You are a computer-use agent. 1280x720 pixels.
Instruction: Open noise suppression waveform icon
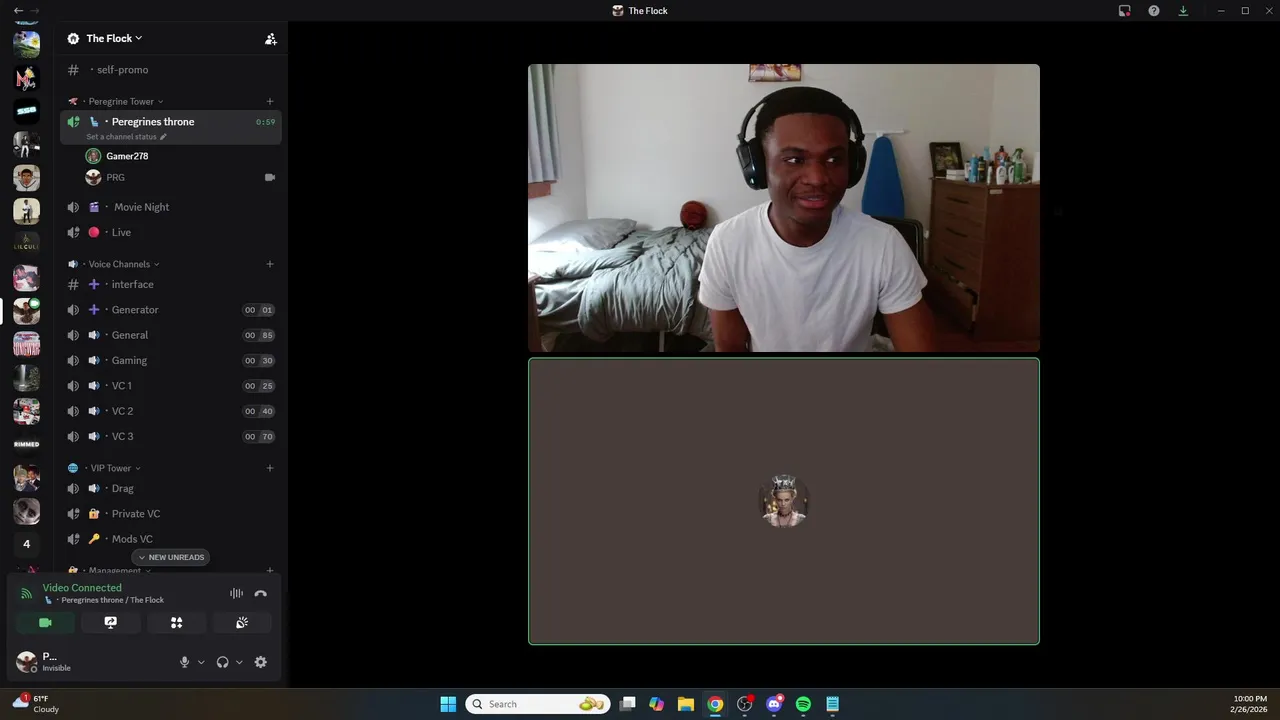coord(236,593)
